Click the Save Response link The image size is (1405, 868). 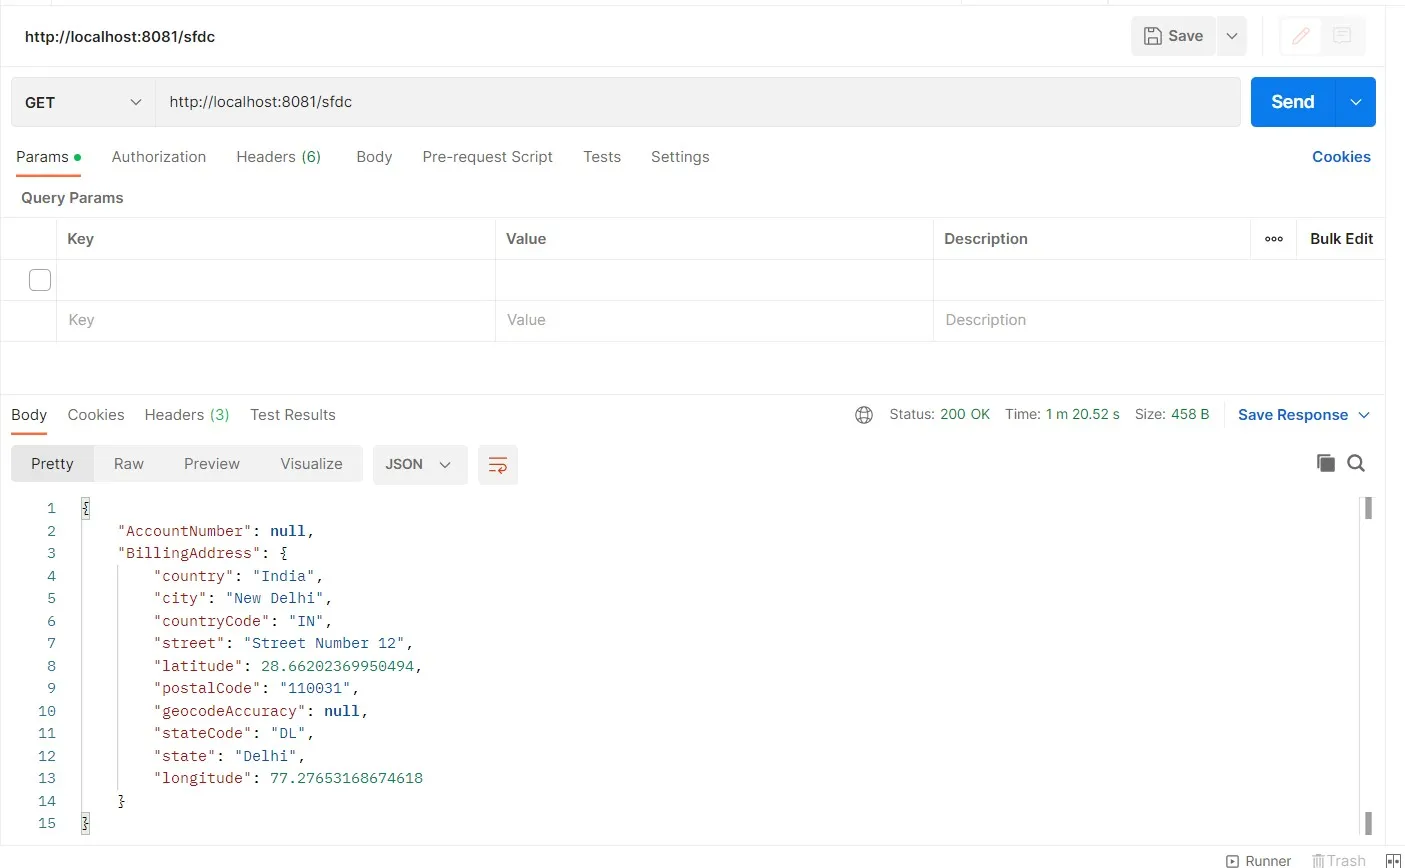coord(1293,415)
